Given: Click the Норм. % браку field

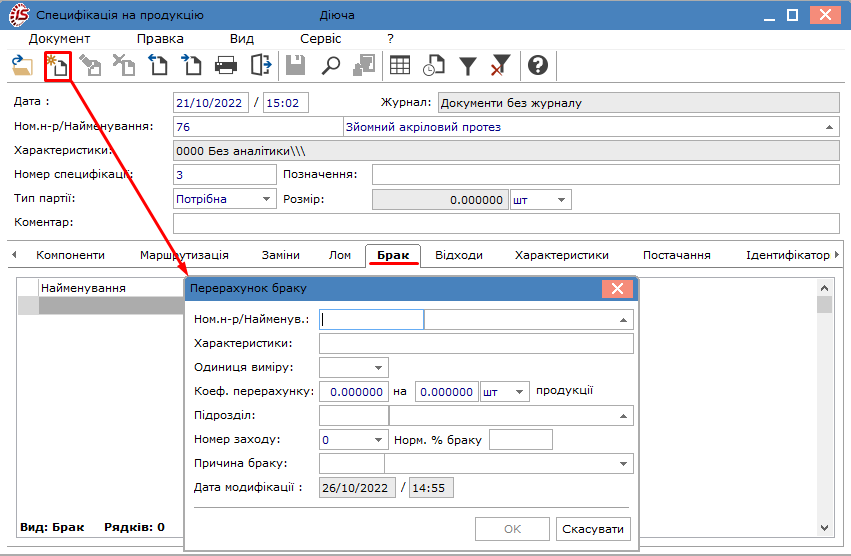Looking at the screenshot, I should click(x=521, y=440).
